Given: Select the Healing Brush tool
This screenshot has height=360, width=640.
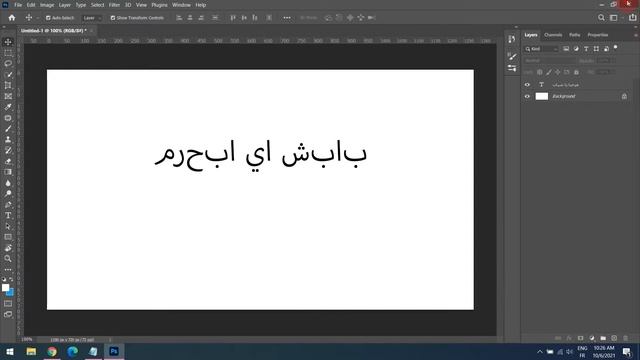Looking at the screenshot, I should click(8, 118).
